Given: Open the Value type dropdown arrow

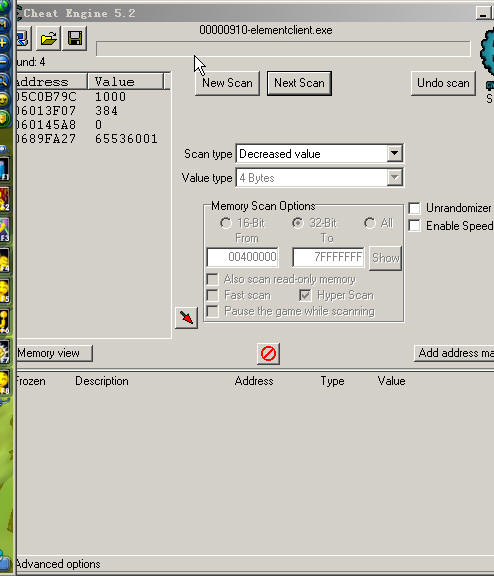Looking at the screenshot, I should [394, 178].
